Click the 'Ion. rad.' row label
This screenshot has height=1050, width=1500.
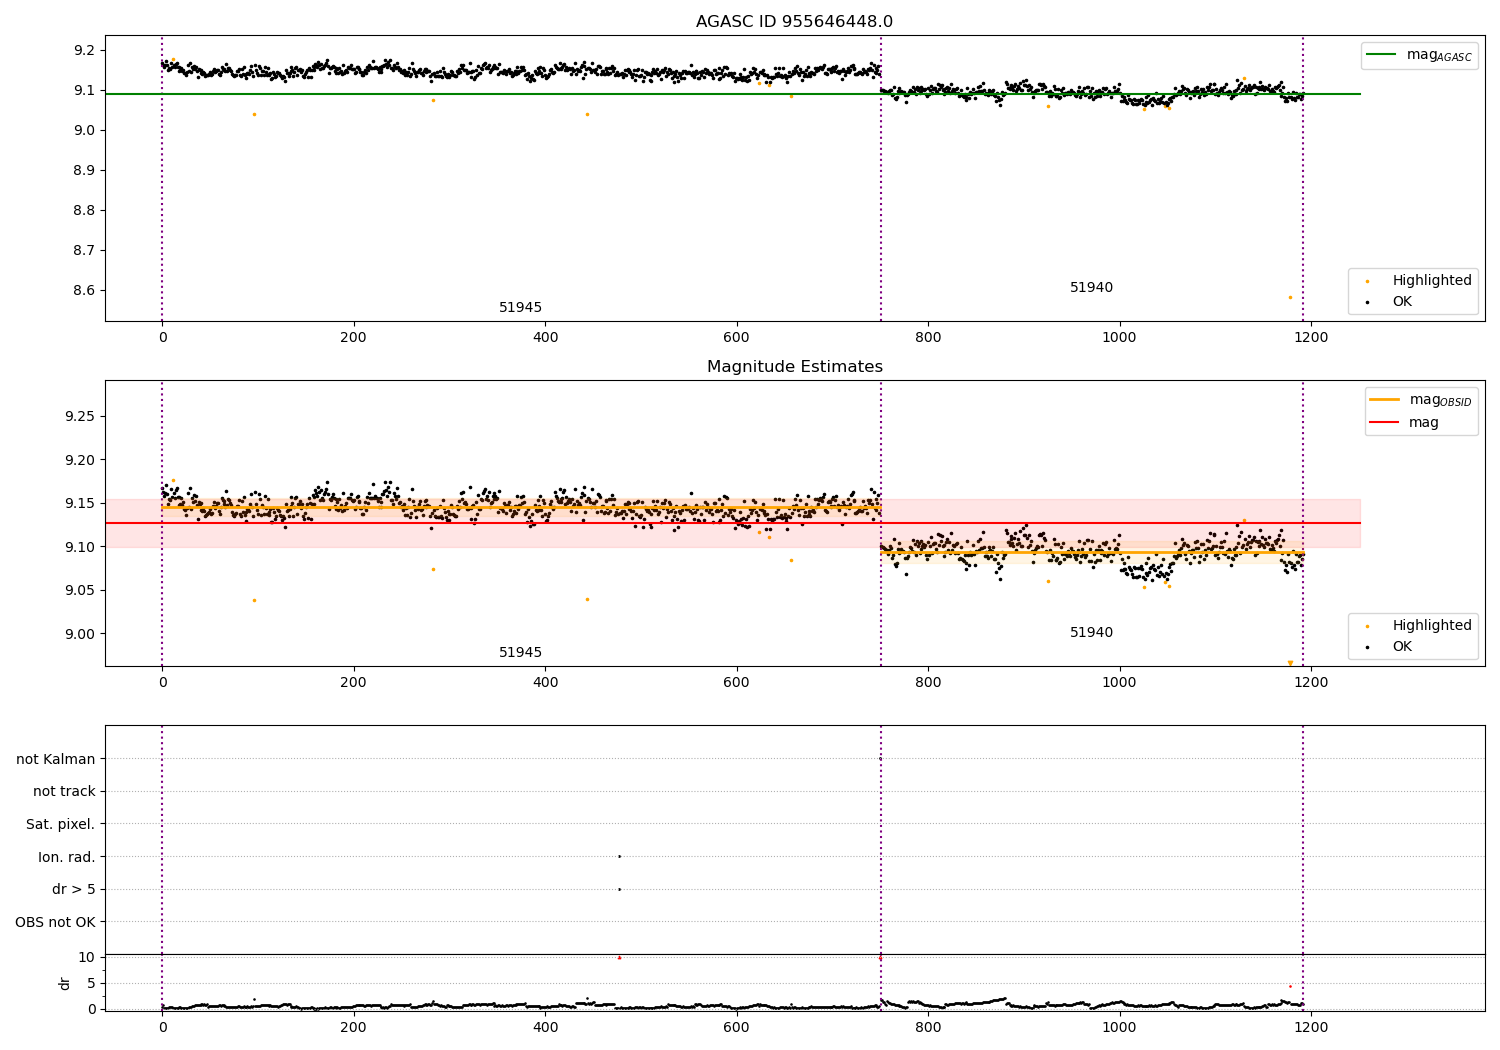click(x=67, y=857)
